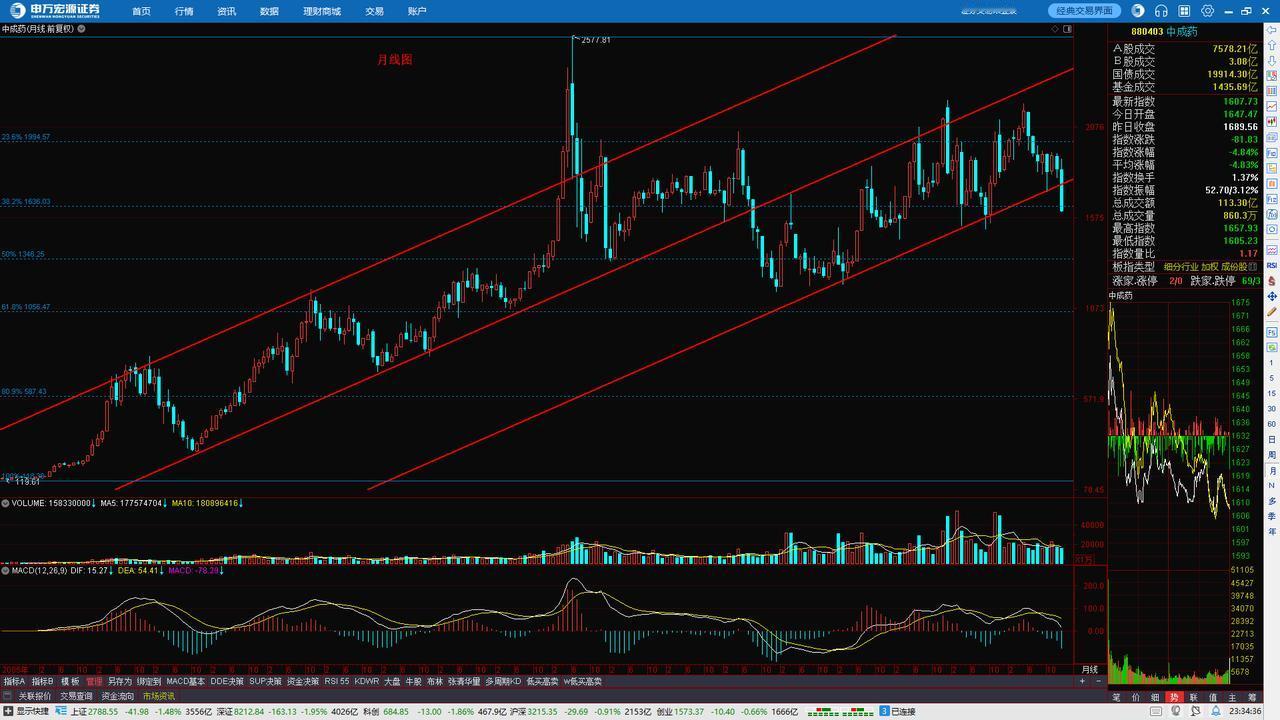Select the 筹 chips tab
Screen dimensions: 1280x720
click(x=1252, y=698)
